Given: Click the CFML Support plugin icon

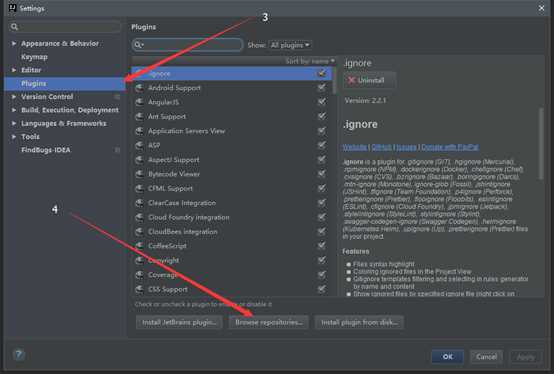Looking at the screenshot, I should coord(140,189).
